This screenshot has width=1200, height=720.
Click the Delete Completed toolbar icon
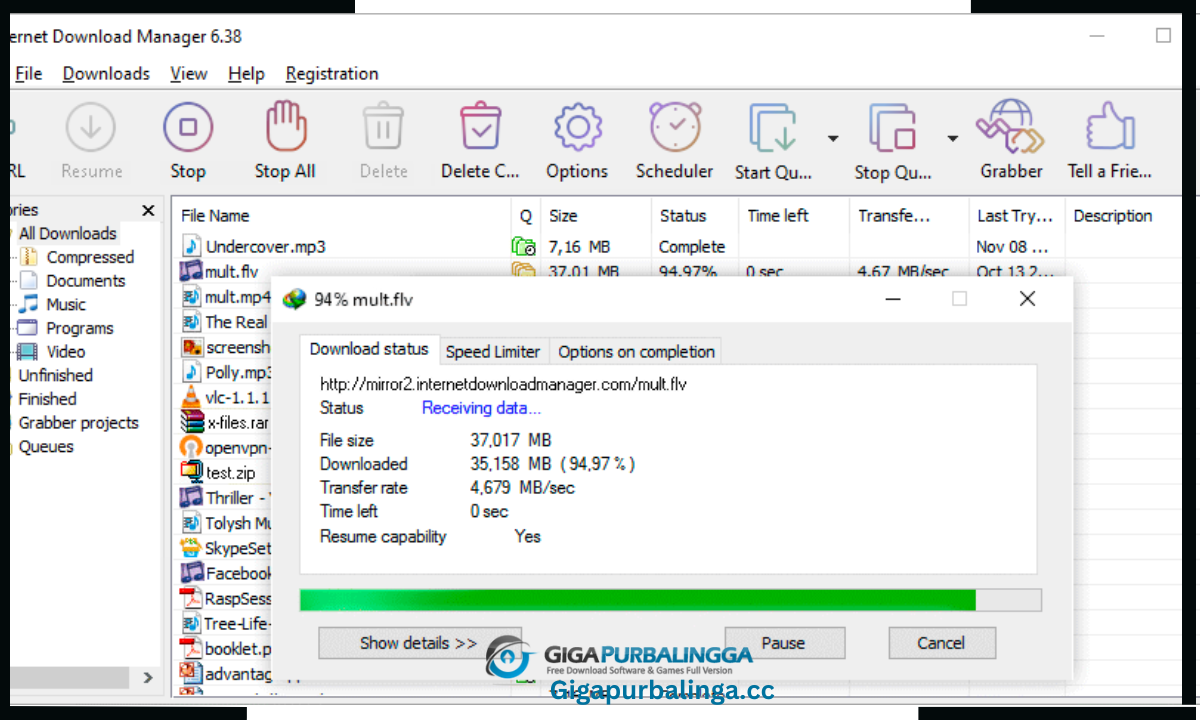tap(480, 127)
